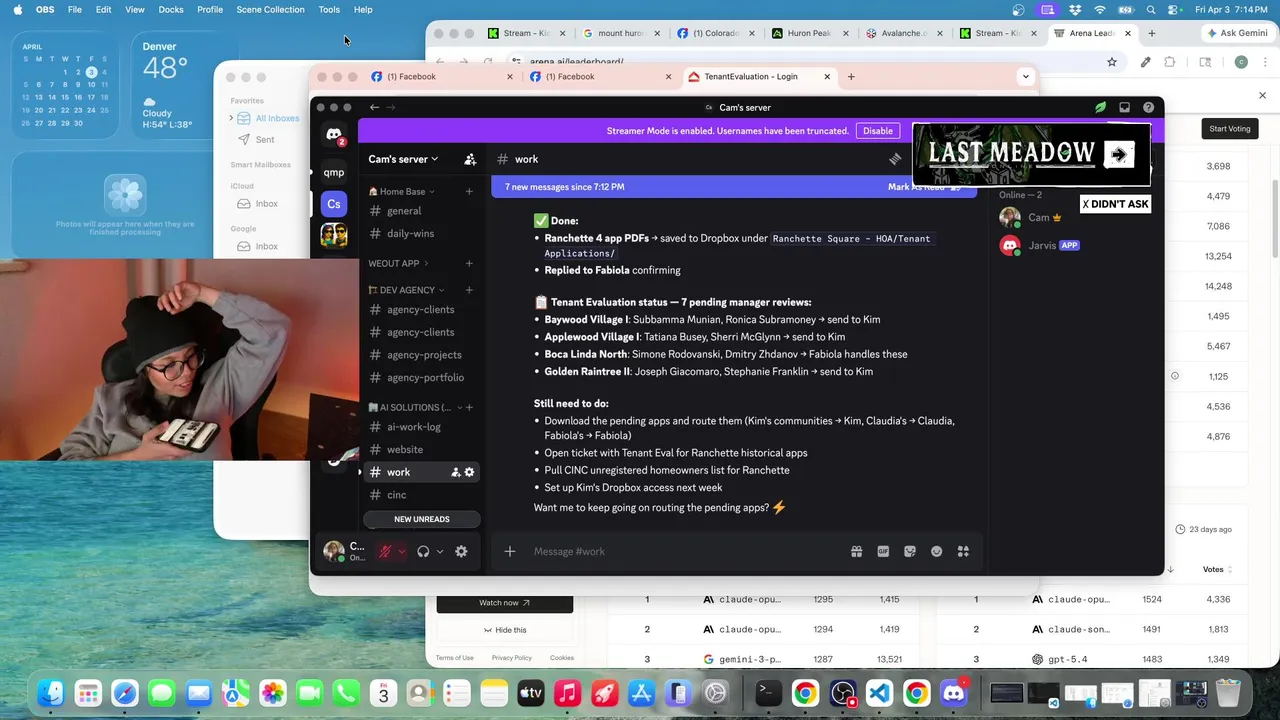
Task: Switch to TenantEvaluation - Login tab
Action: coord(760,76)
